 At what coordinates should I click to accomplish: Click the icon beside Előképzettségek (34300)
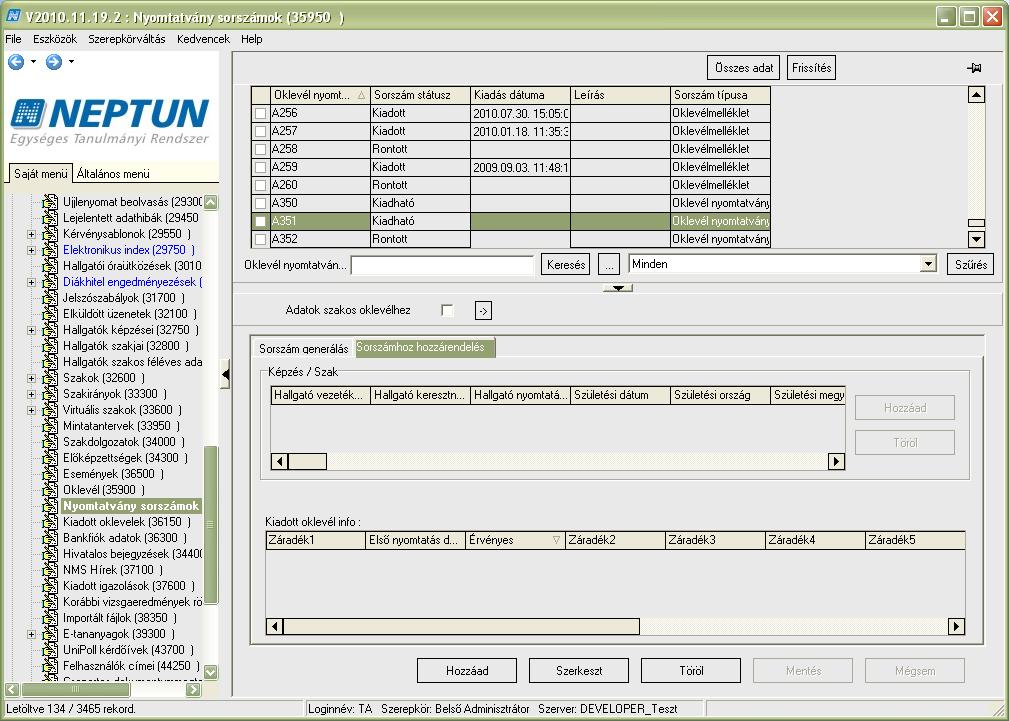[50, 458]
